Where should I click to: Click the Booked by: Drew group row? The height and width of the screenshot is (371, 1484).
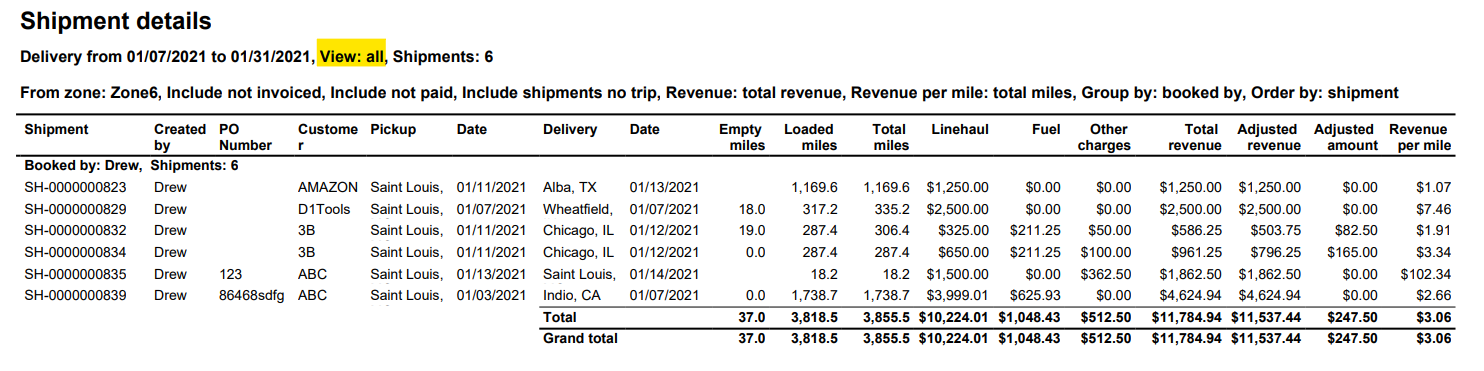tap(131, 165)
